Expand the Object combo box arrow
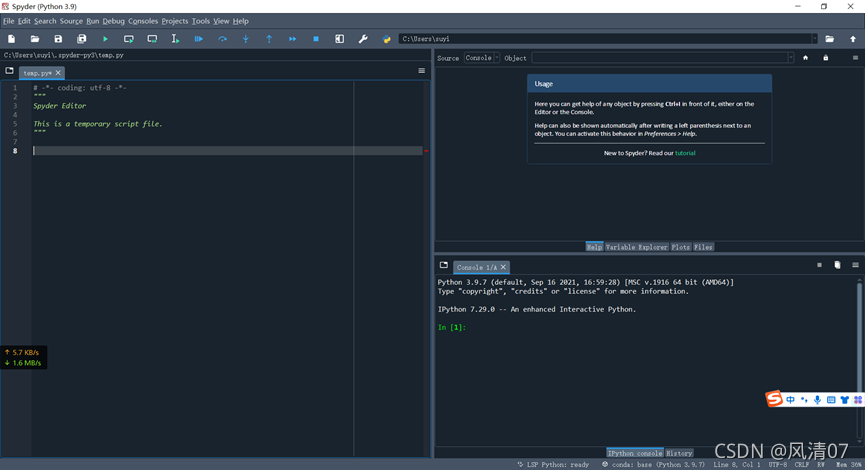This screenshot has height=470, width=865. point(791,58)
